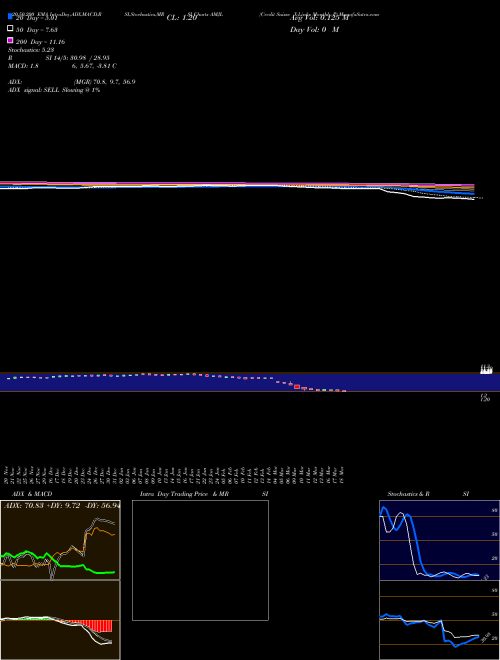Image resolution: width=500 pixels, height=660 pixels.
Task: Click the 'ADX: 70.83 +DY: 9.72' panel header
Action: (62, 506)
